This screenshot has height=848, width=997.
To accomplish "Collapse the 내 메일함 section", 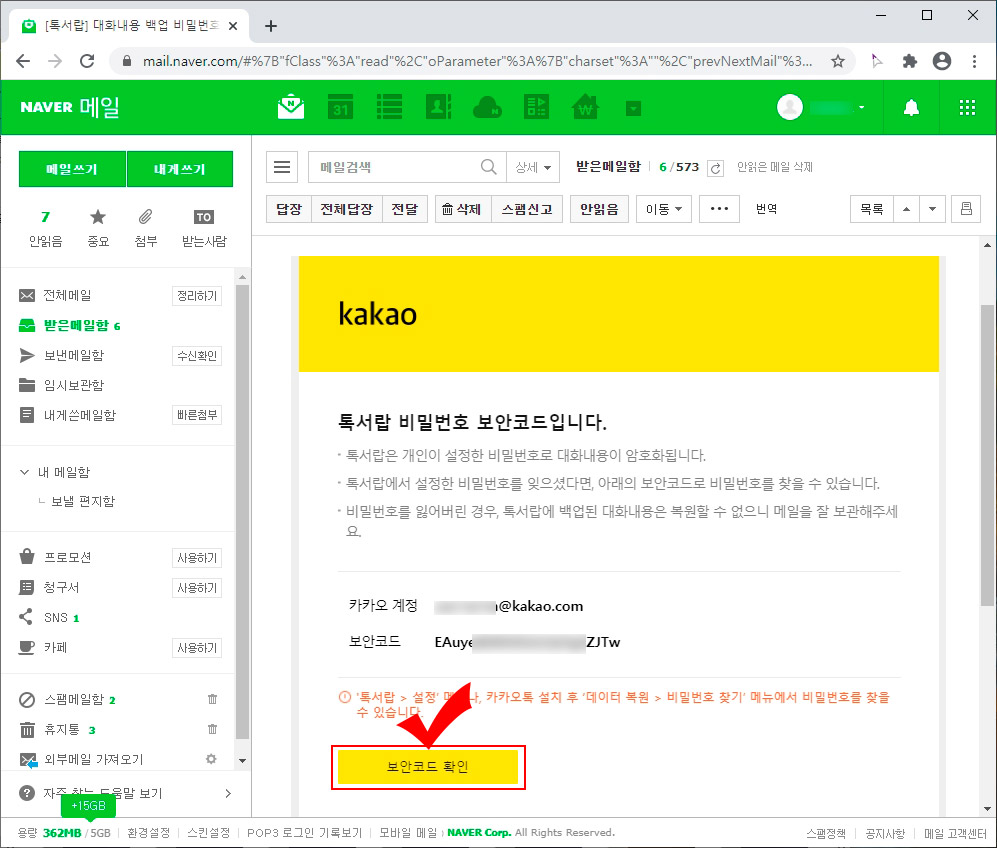I will click(x=24, y=472).
